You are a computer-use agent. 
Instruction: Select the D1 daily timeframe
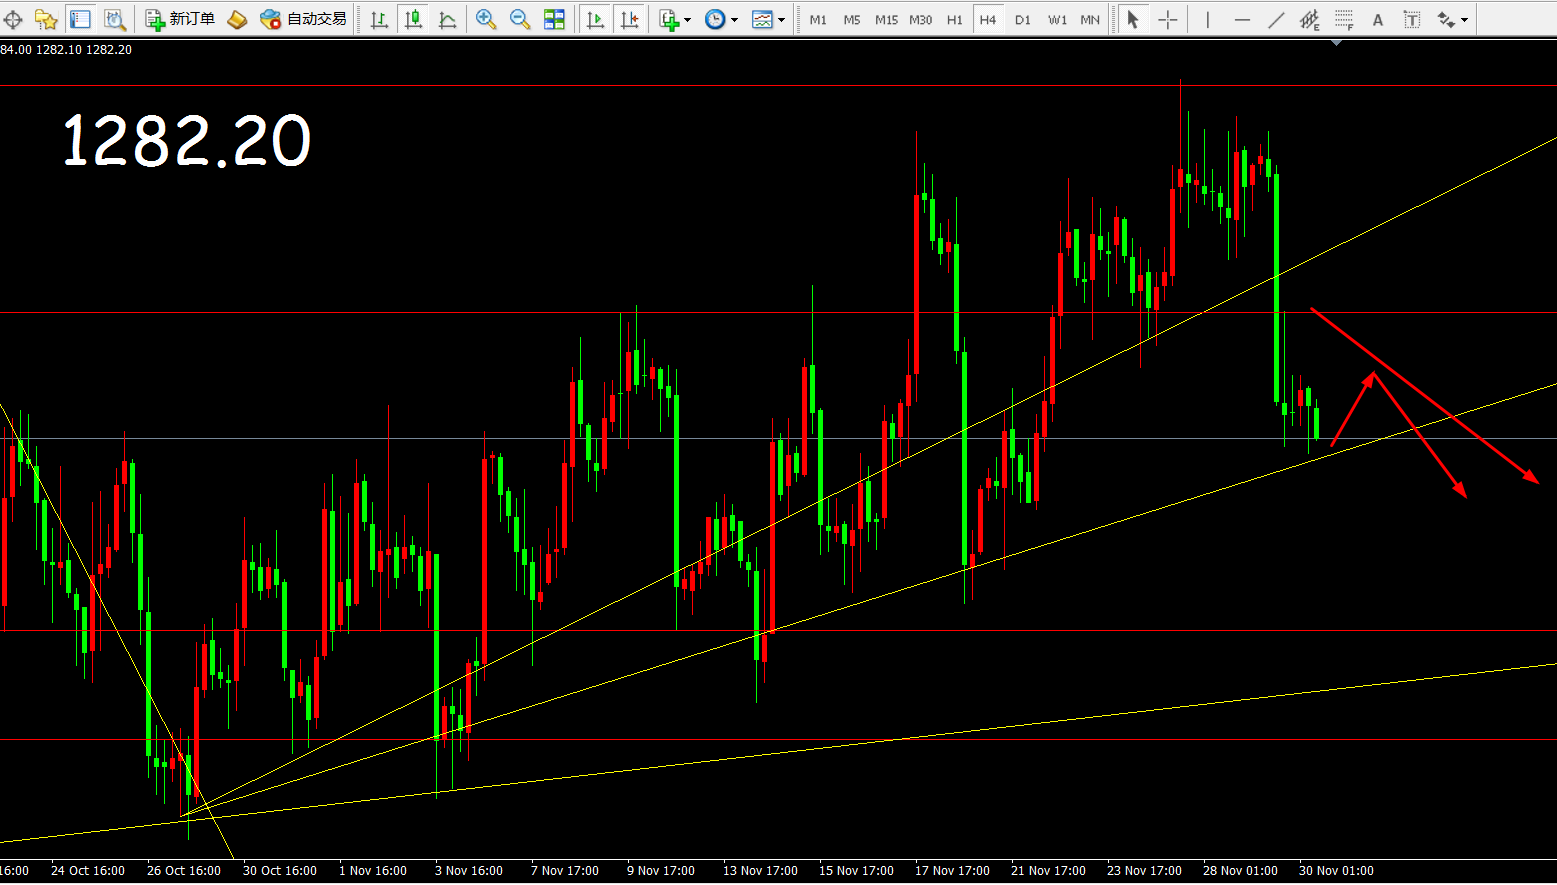[x=1022, y=19]
